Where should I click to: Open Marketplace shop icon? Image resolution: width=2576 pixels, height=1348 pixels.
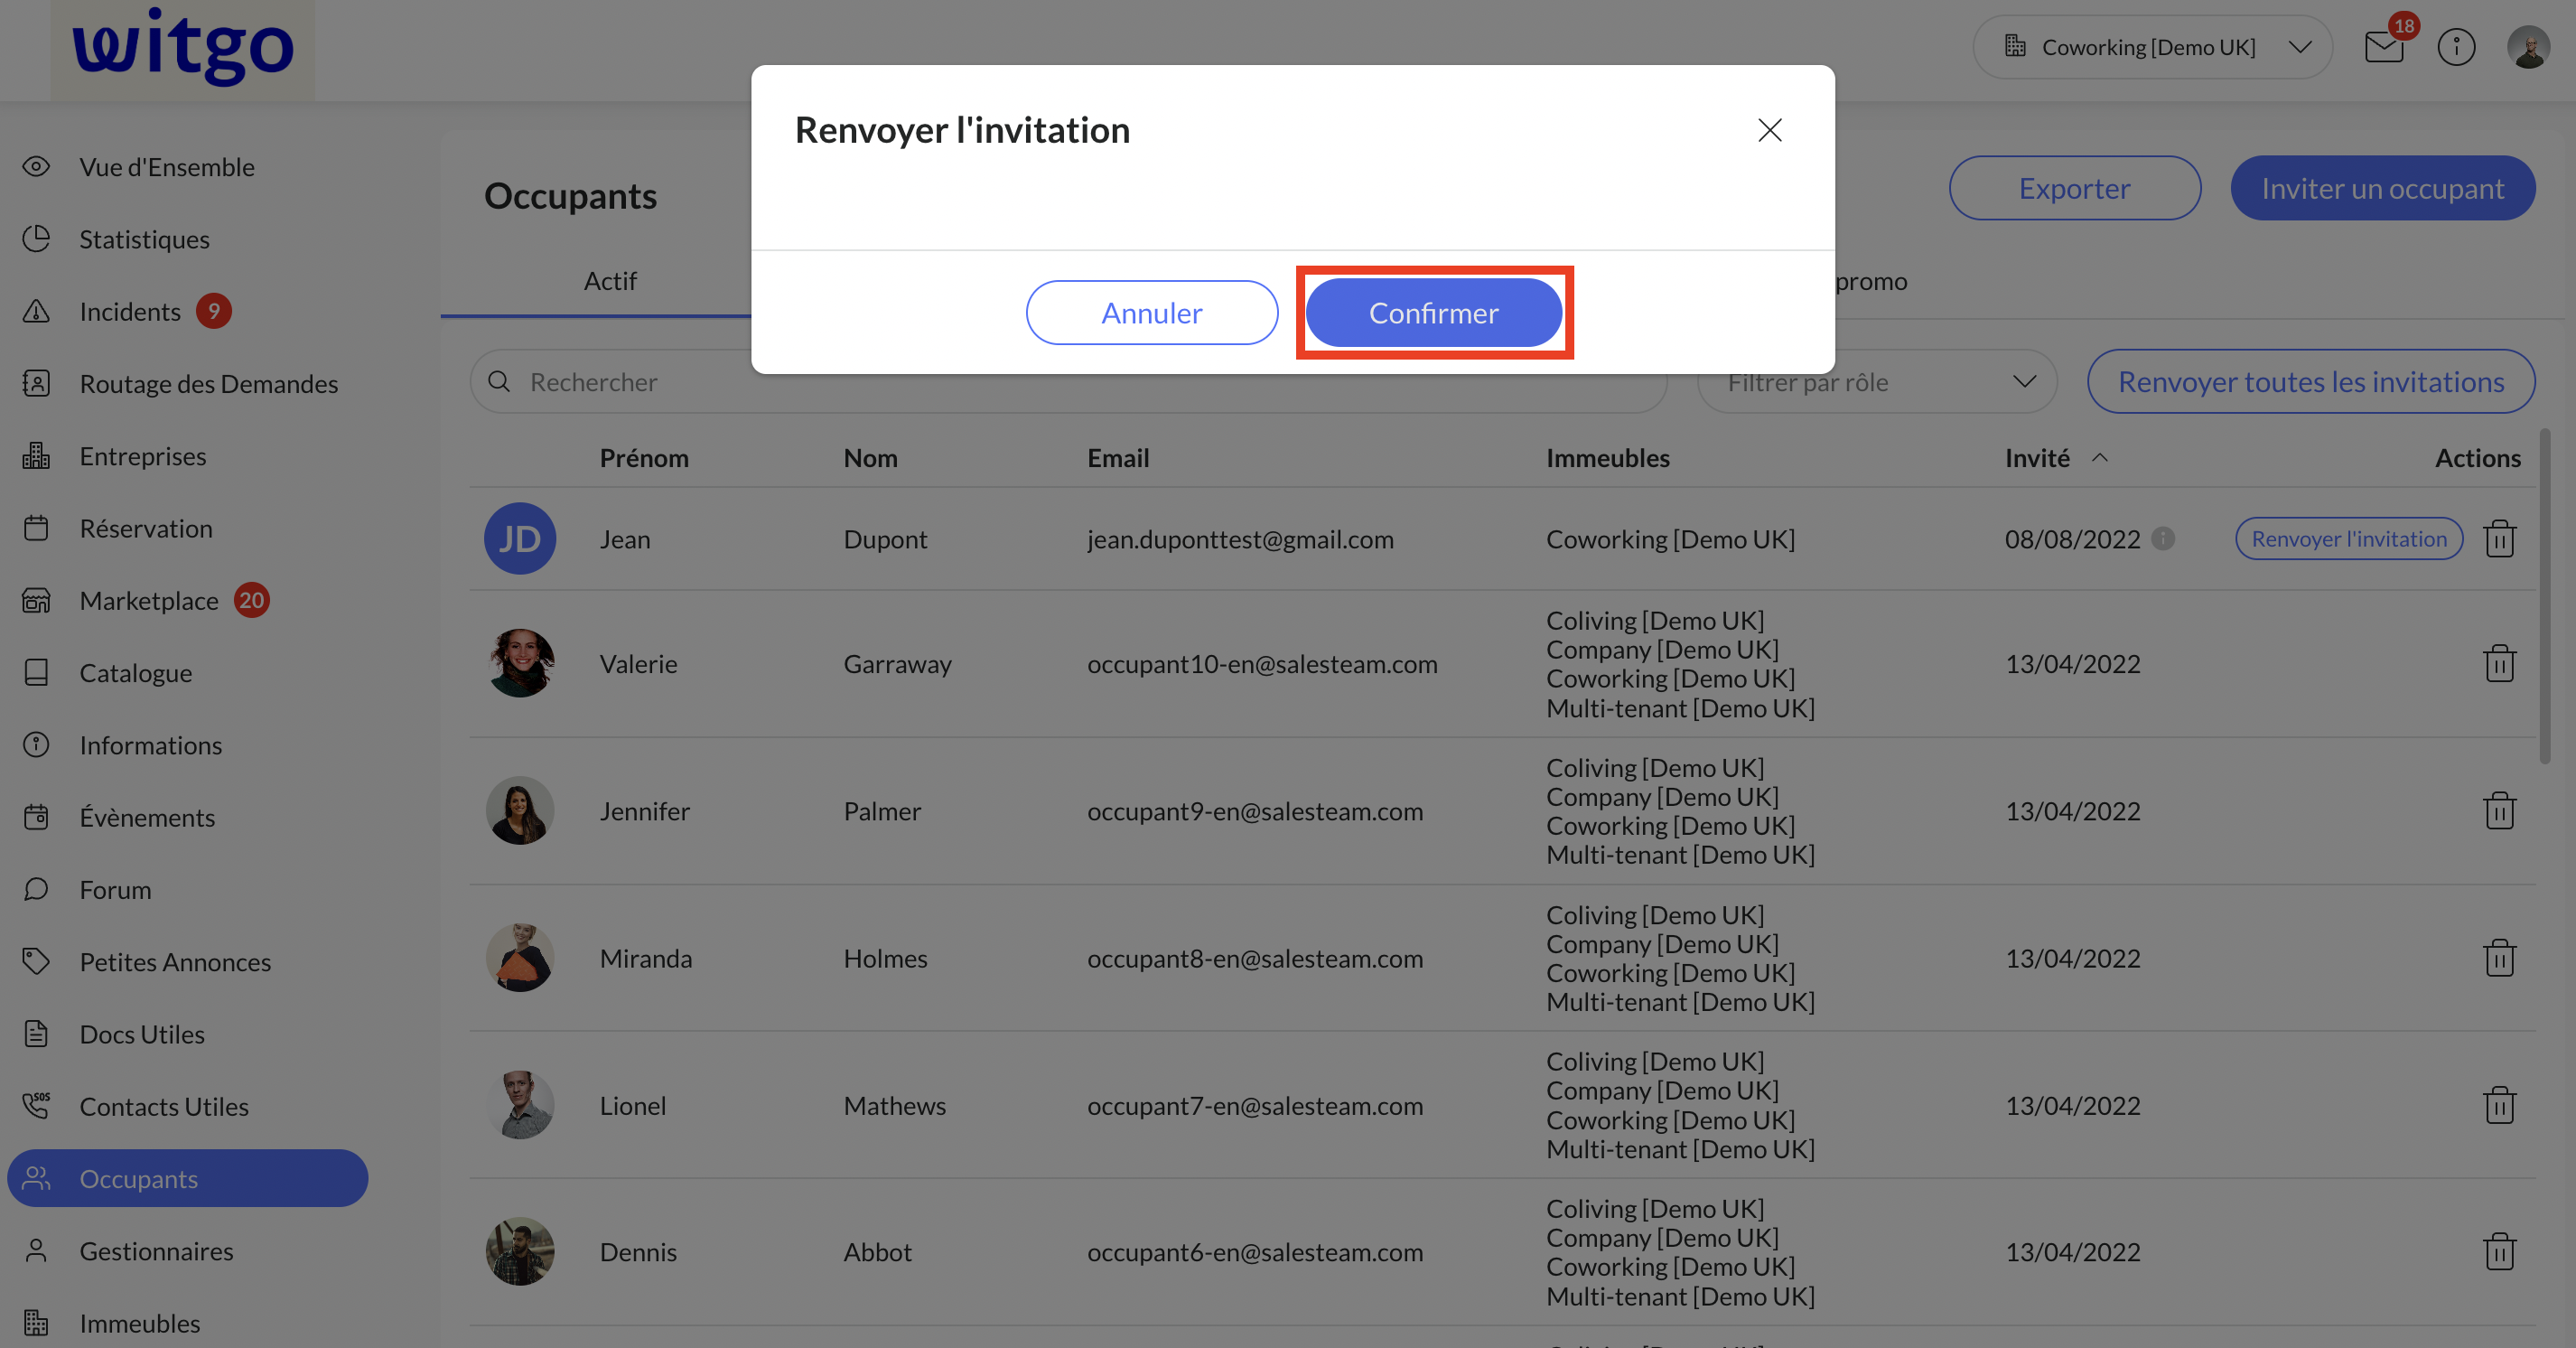pyautogui.click(x=36, y=600)
